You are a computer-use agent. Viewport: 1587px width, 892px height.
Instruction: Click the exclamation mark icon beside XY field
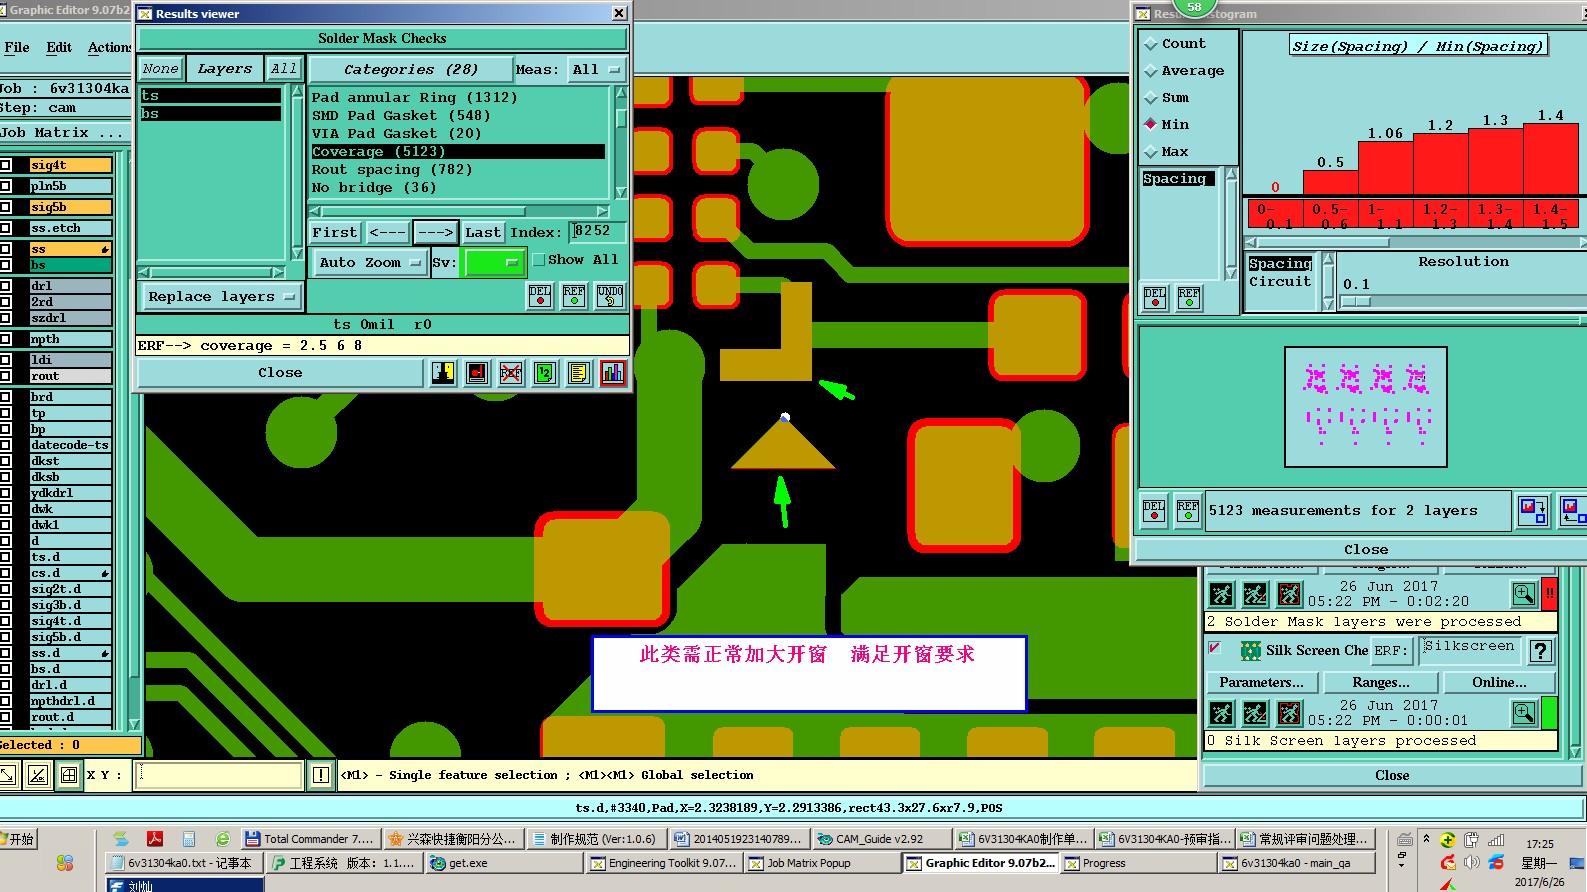pyautogui.click(x=321, y=775)
